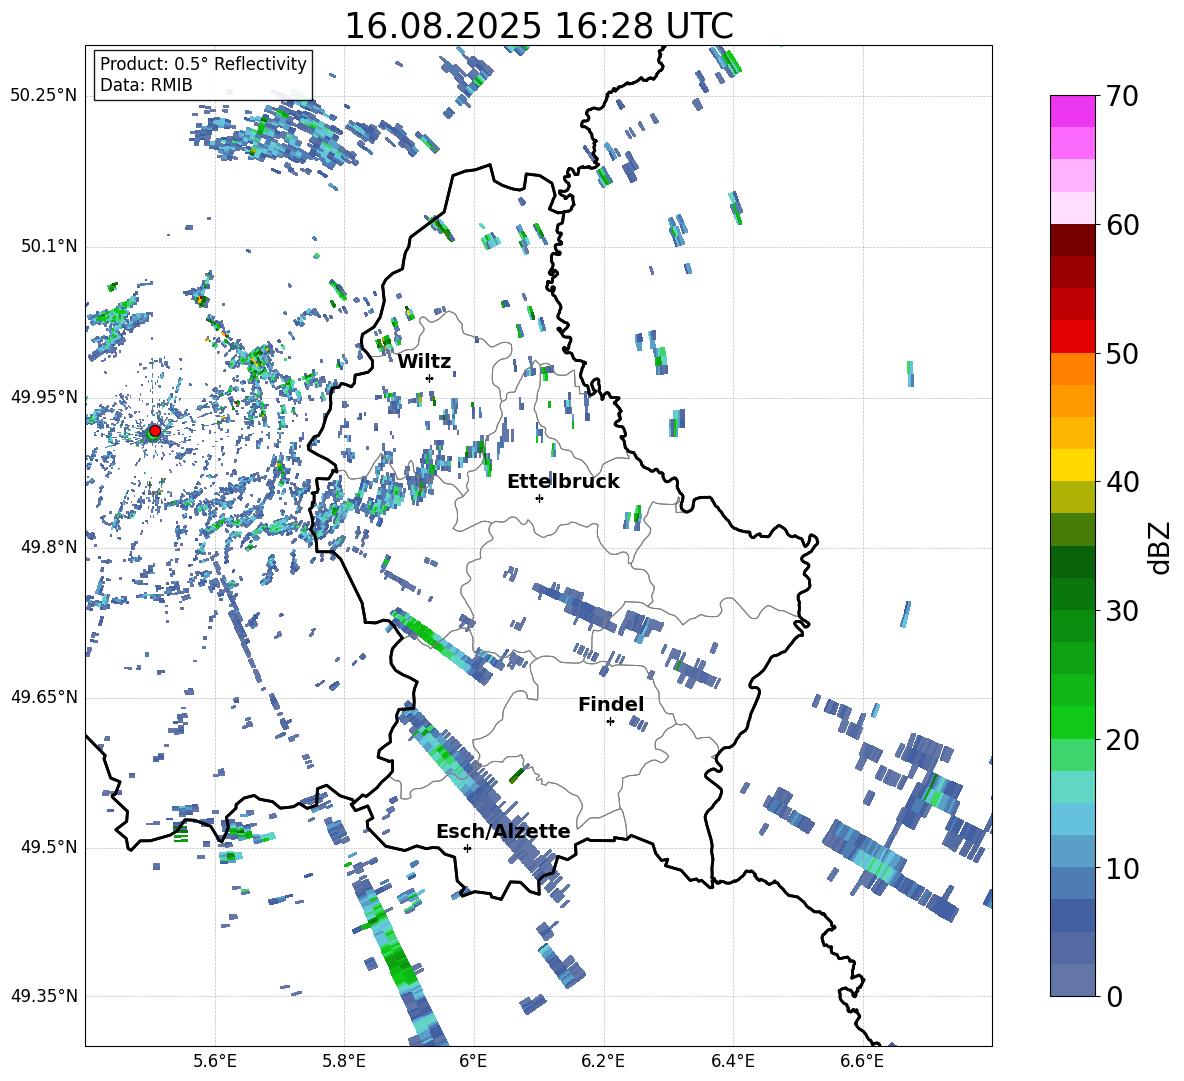Click 'Product: 0.5° Reflectivity' legend text
Viewport: 1184px width, 1081px height.
coord(203,63)
